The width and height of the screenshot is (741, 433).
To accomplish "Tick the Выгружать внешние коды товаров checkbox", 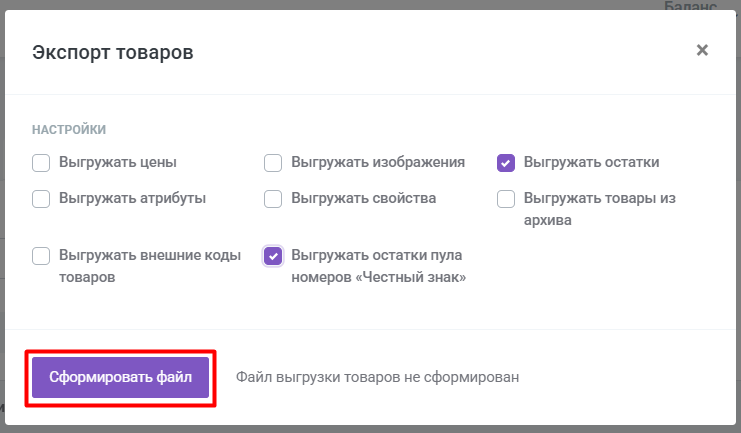I will (41, 256).
